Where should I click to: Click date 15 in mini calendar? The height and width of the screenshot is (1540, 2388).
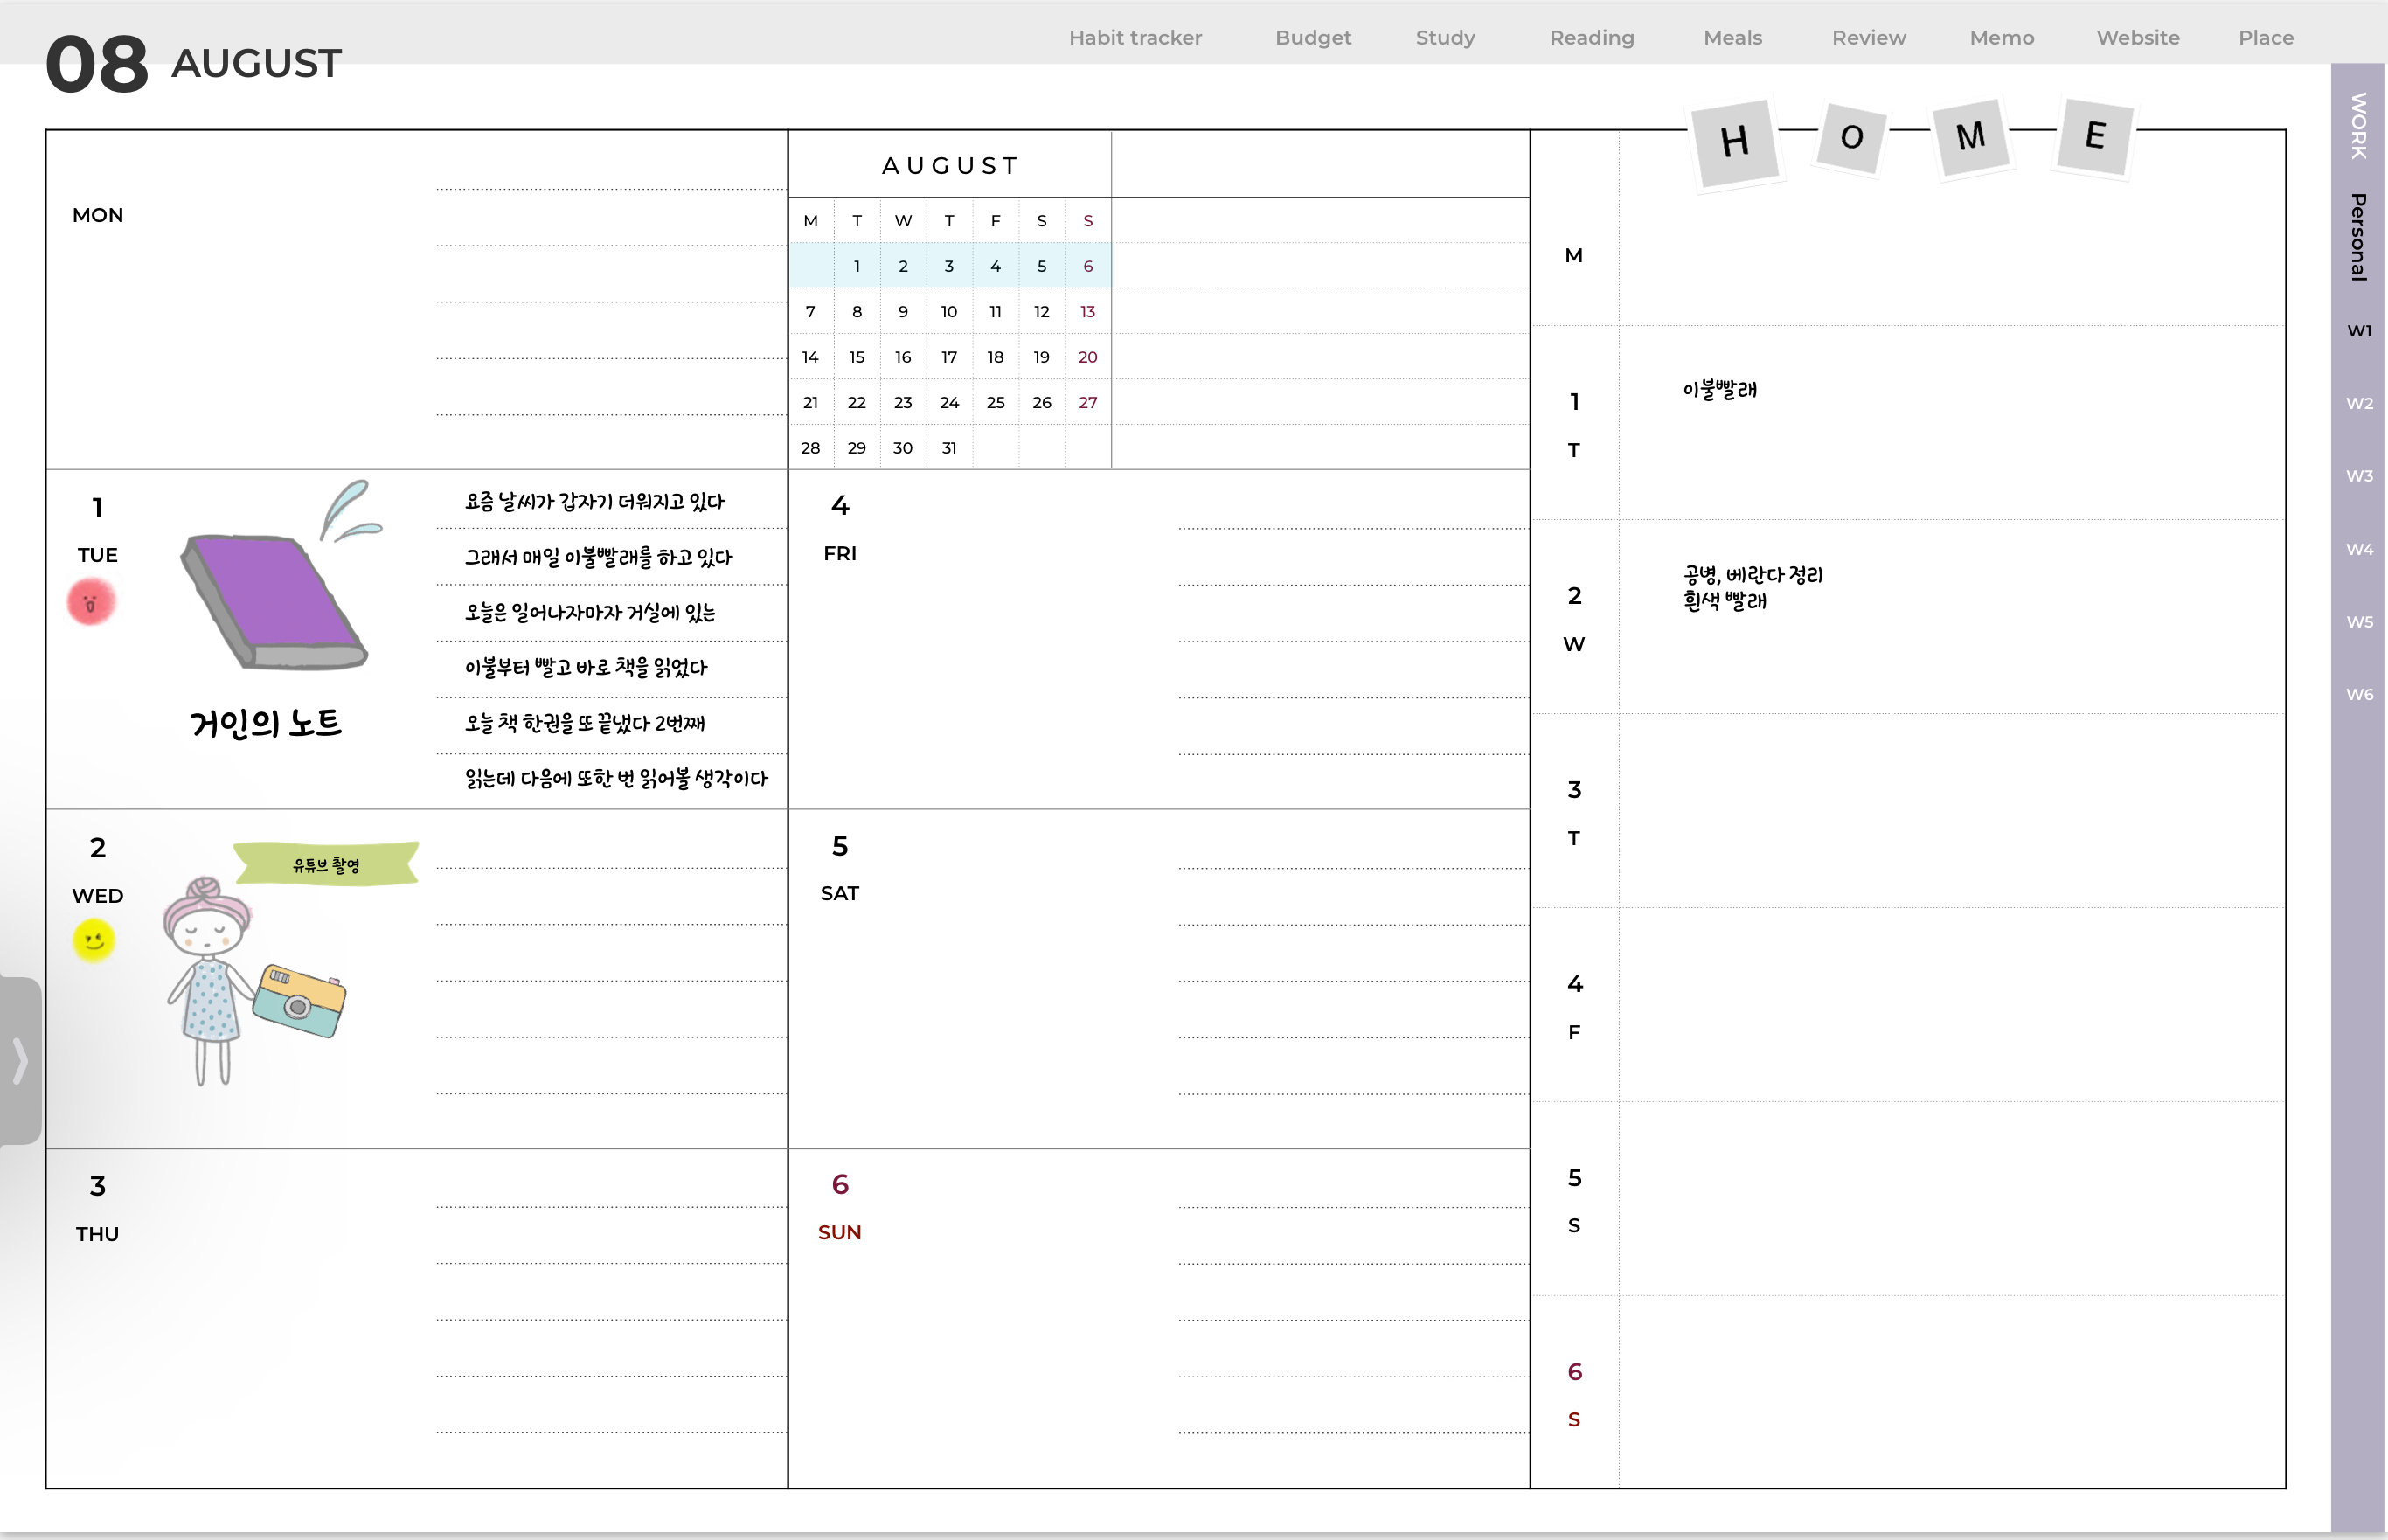856,357
